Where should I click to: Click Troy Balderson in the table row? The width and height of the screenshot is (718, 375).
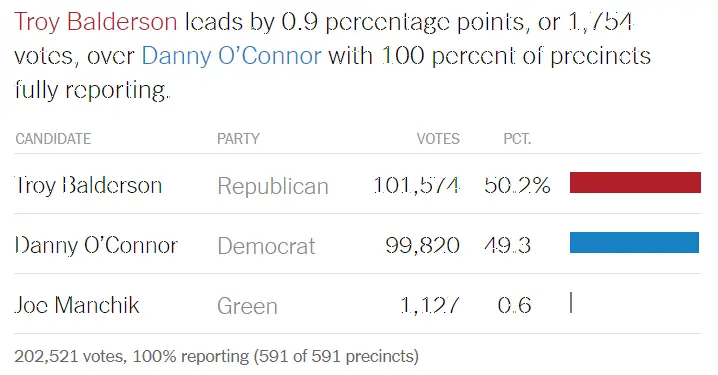(88, 185)
